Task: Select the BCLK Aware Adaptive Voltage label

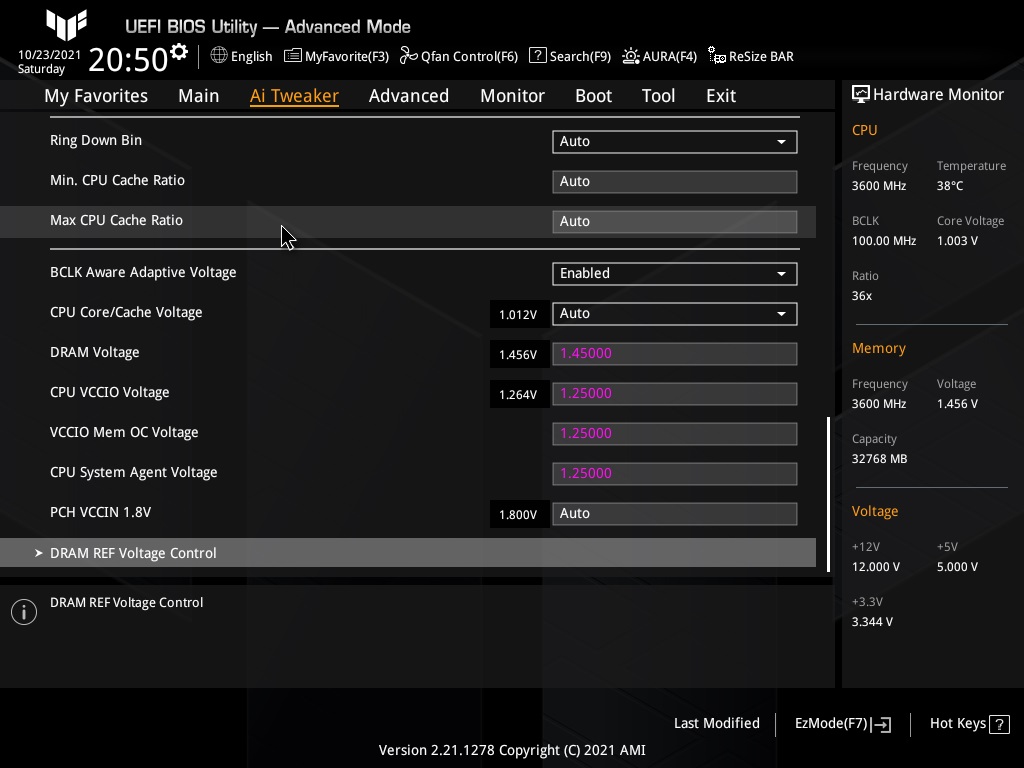Action: [143, 272]
